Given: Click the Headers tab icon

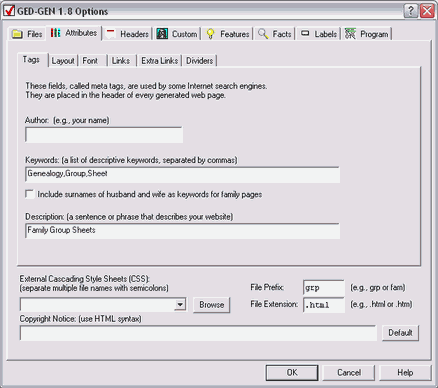Looking at the screenshot, I should coord(110,33).
